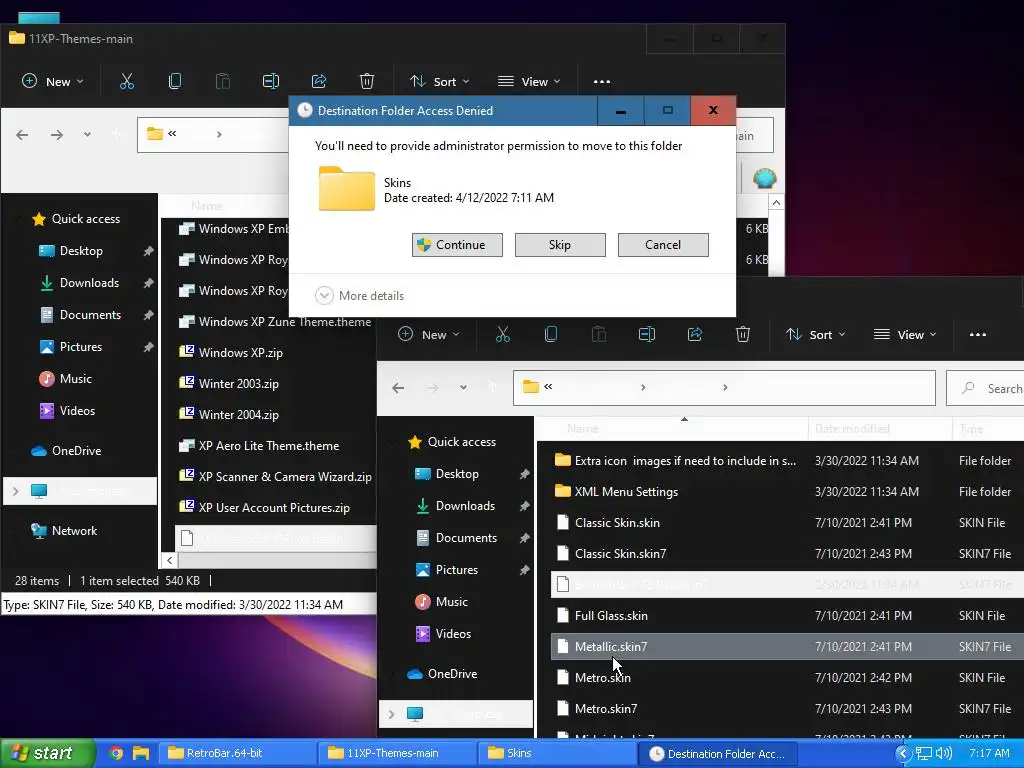The image size is (1024, 768).
Task: Open New dropdown in Skins window
Action: [428, 334]
